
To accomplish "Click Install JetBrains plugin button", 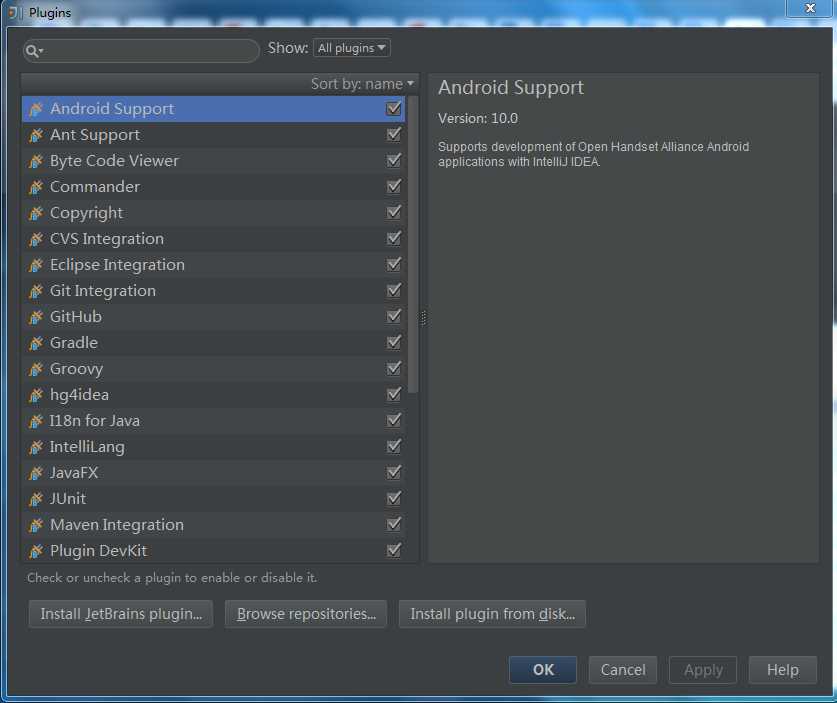I will point(121,614).
